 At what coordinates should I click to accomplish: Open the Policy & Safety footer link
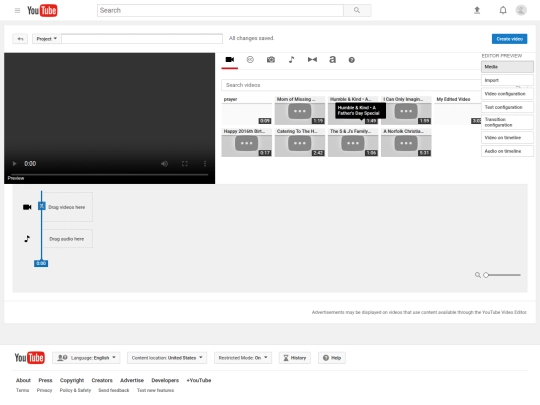point(75,390)
